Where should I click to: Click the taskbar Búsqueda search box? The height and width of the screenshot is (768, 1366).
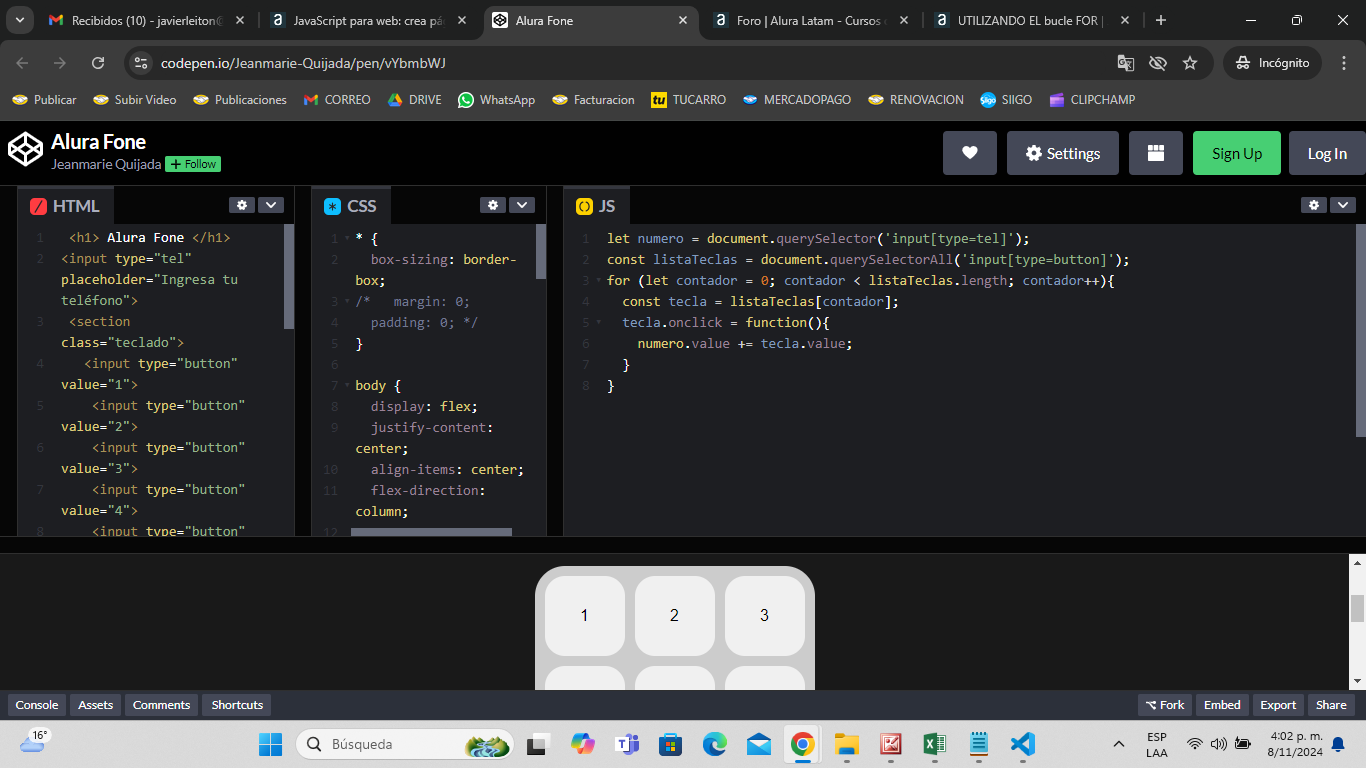point(404,744)
